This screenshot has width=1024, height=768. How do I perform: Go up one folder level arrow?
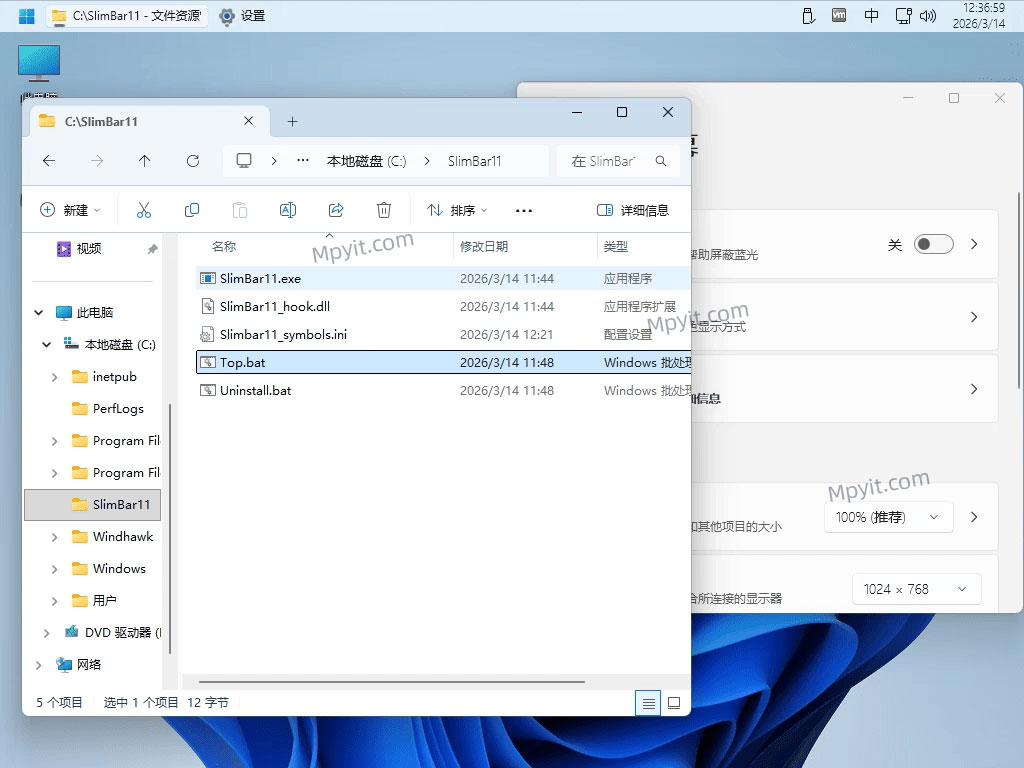[x=144, y=161]
